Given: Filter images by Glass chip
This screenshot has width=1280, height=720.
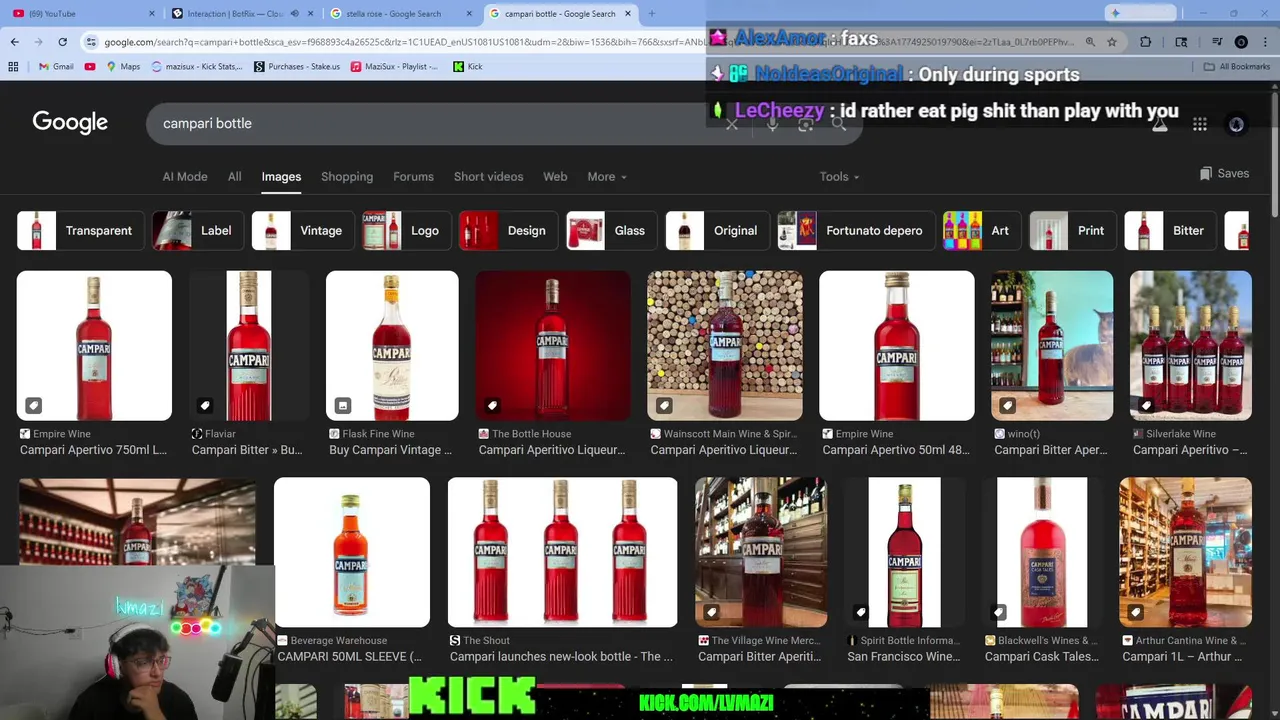Looking at the screenshot, I should point(610,231).
